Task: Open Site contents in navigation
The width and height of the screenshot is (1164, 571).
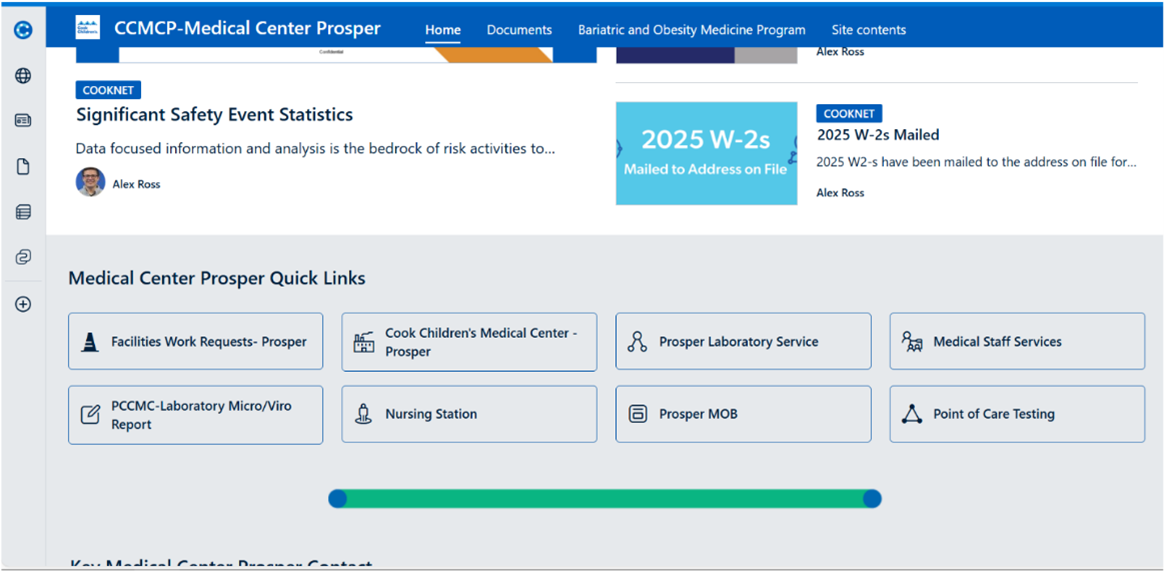Action: click(869, 30)
